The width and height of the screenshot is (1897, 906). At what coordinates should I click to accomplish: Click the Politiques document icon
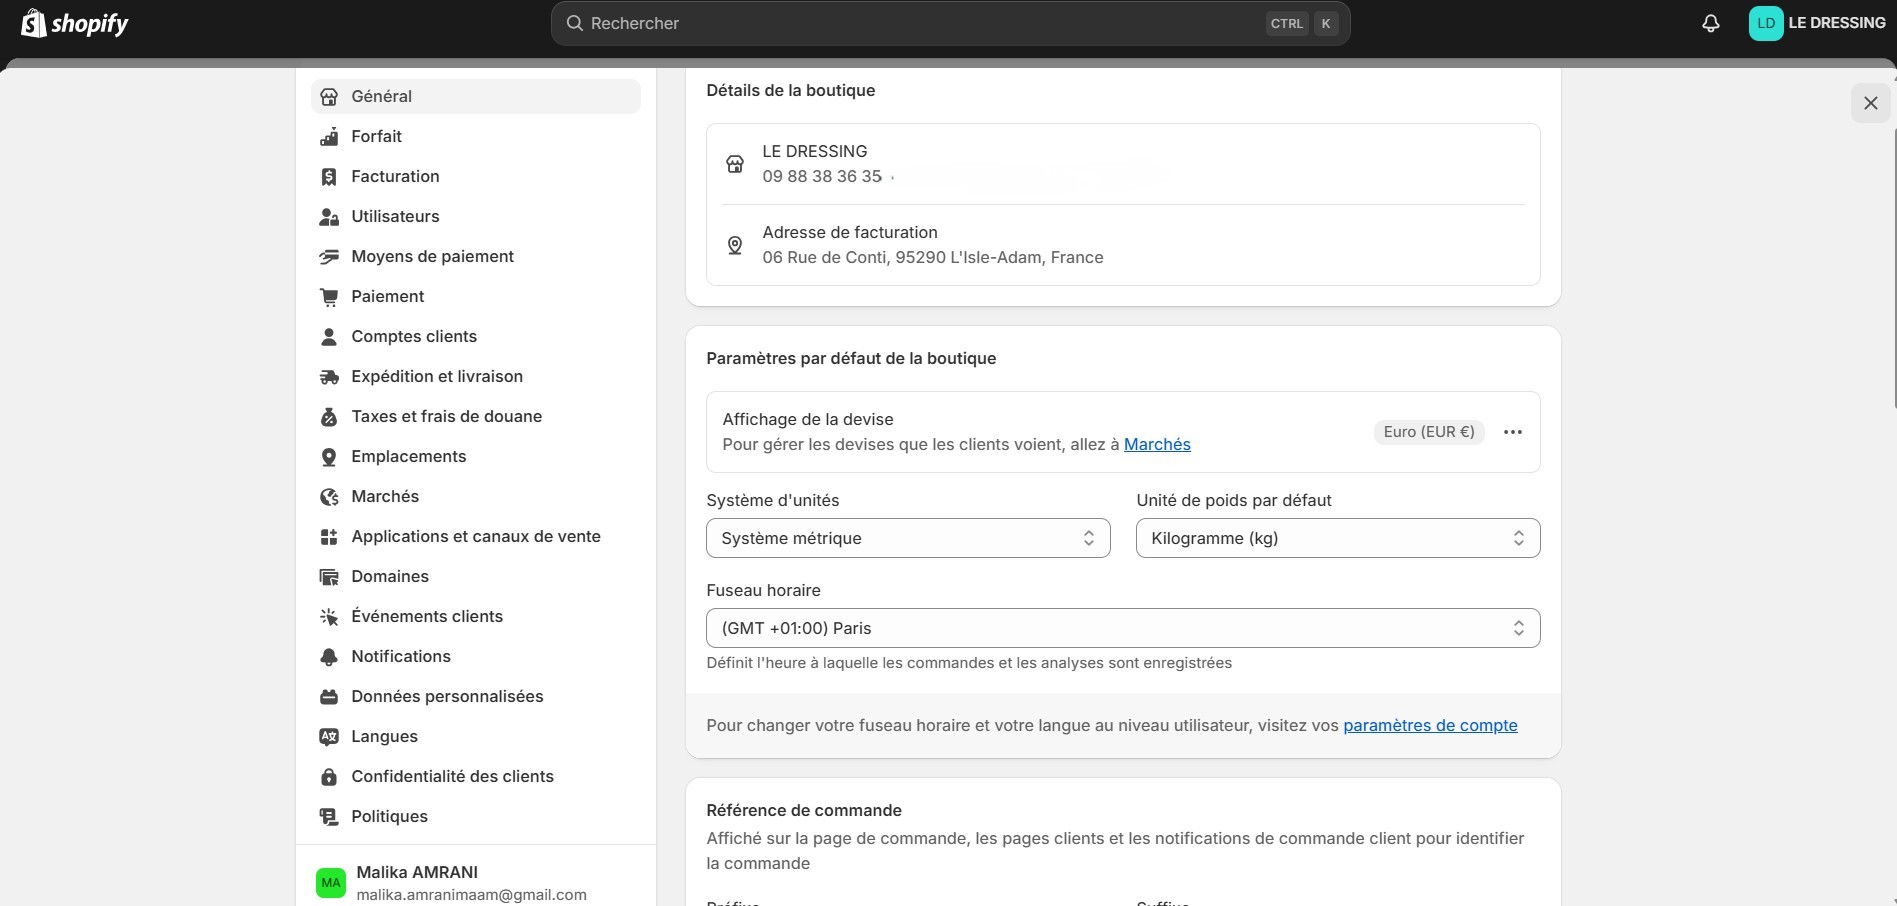[329, 817]
